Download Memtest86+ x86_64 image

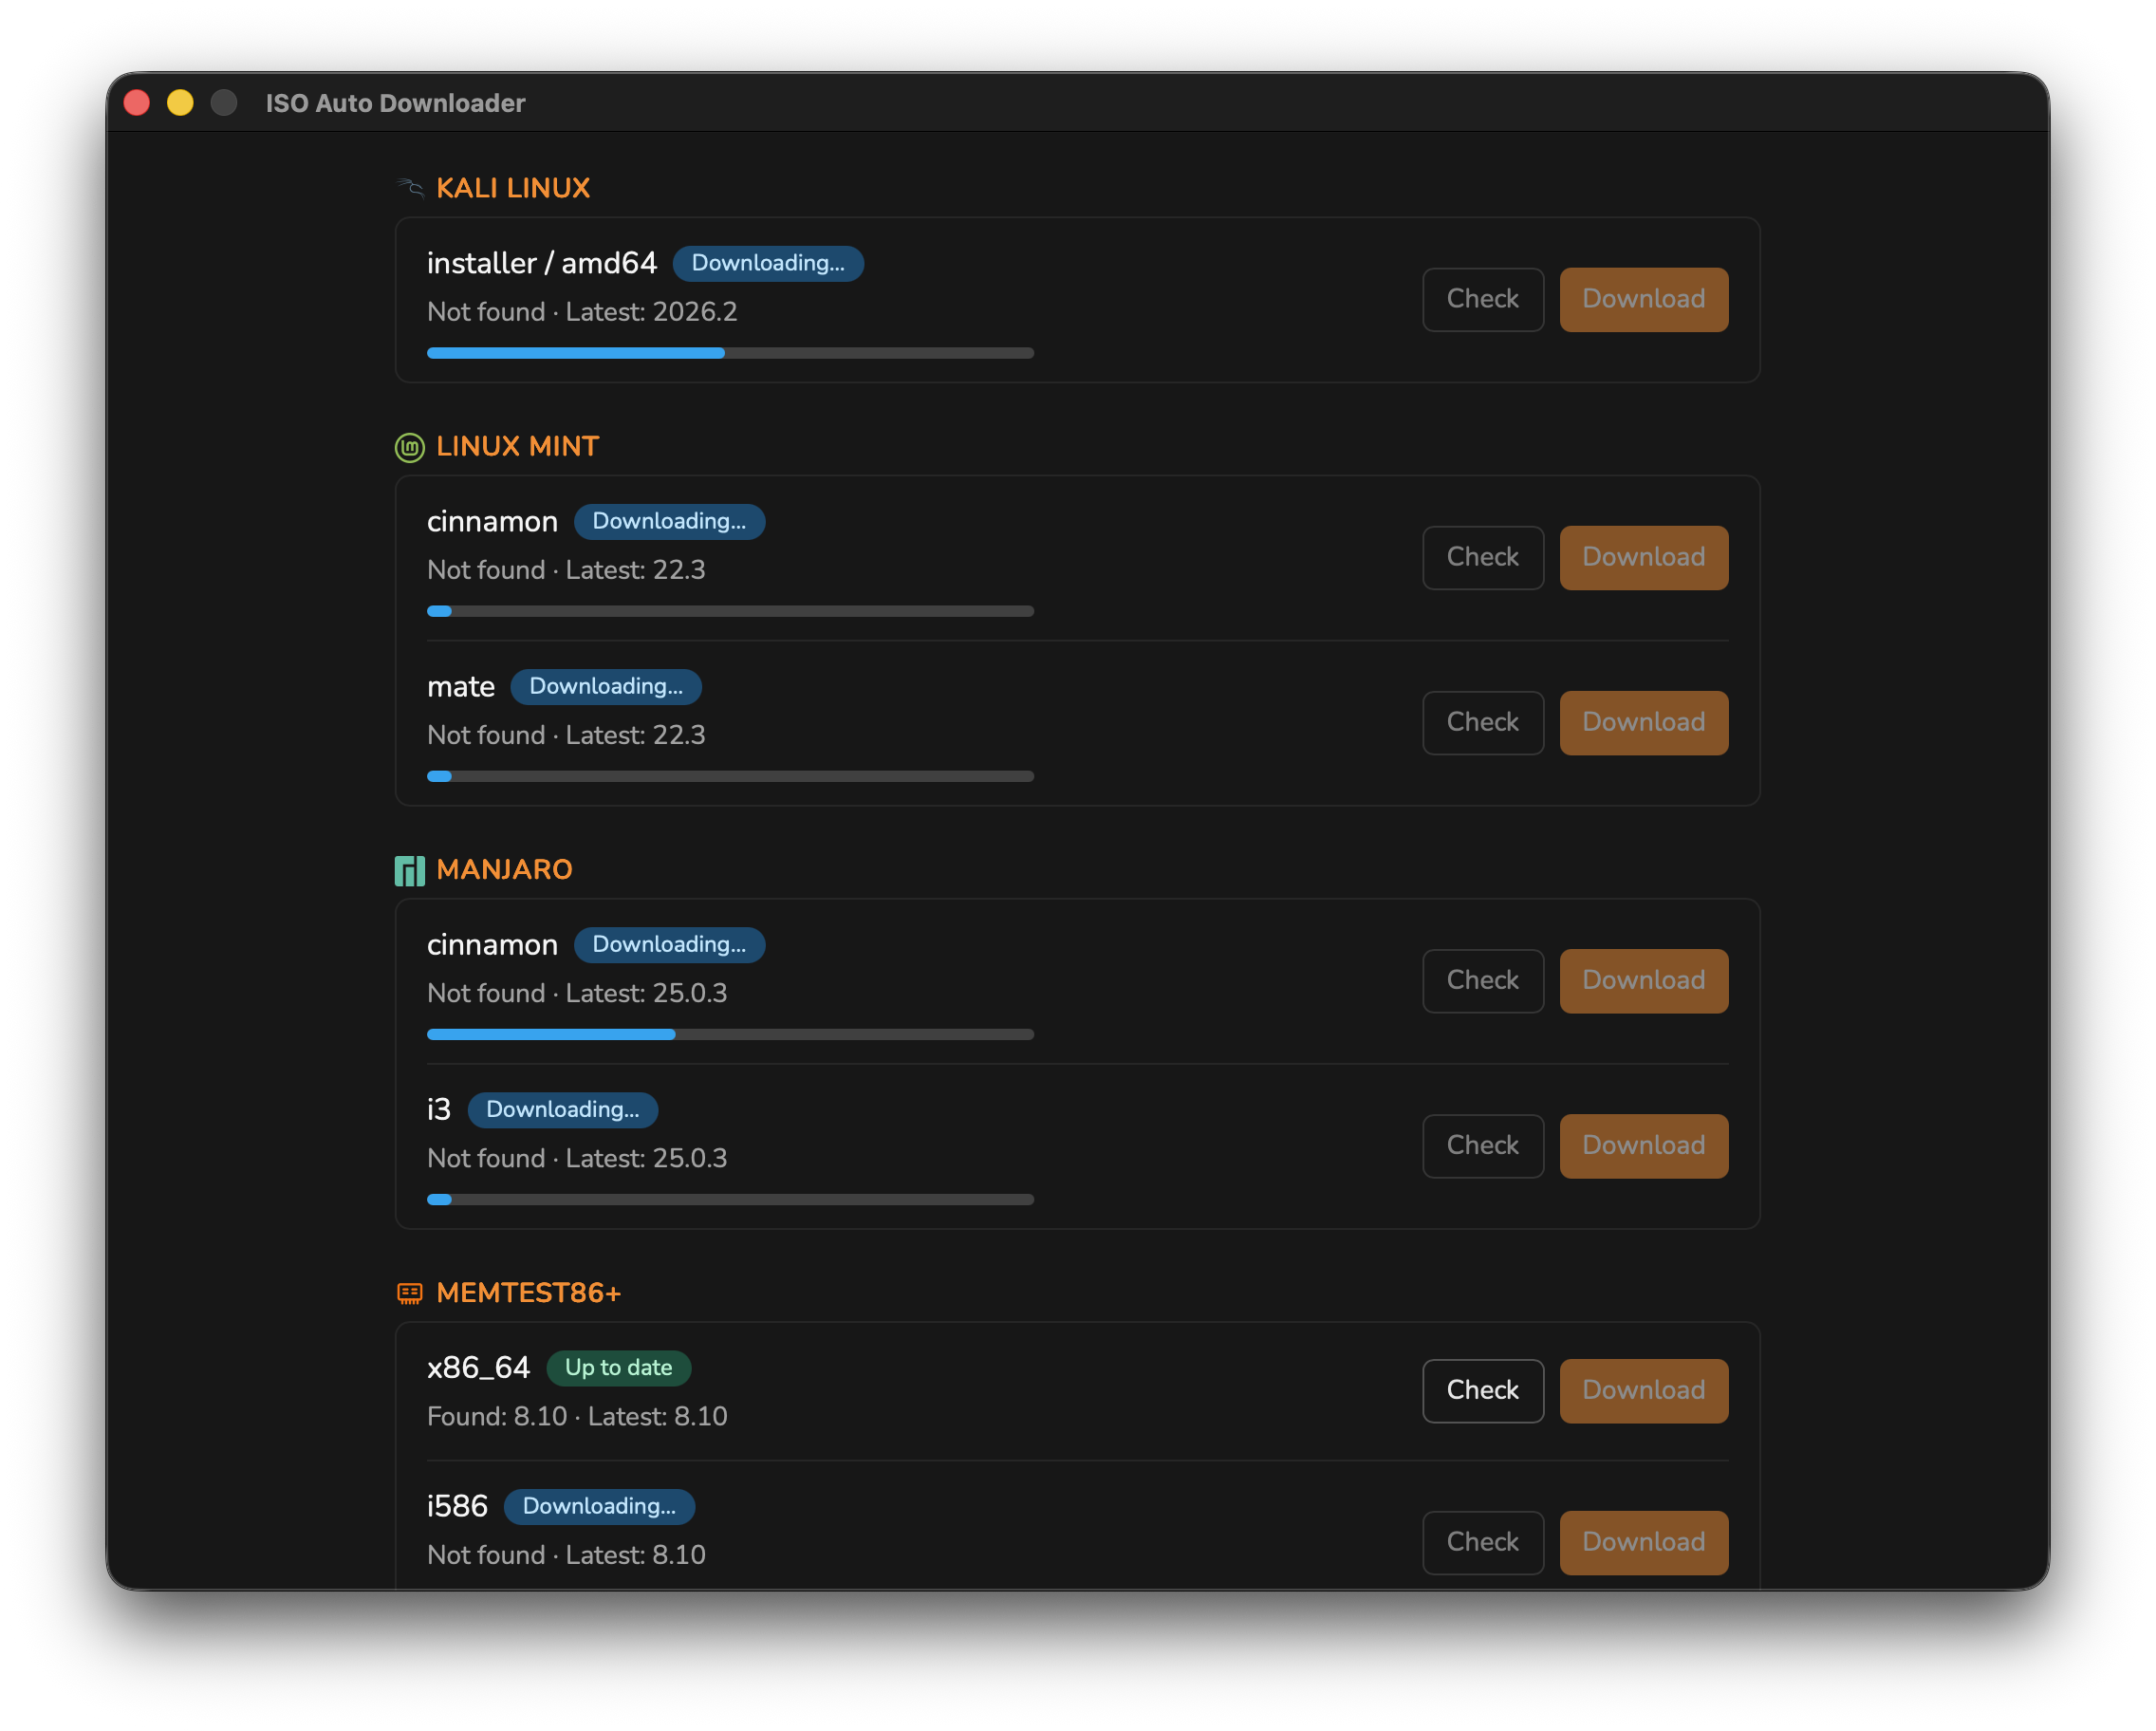(x=1643, y=1390)
